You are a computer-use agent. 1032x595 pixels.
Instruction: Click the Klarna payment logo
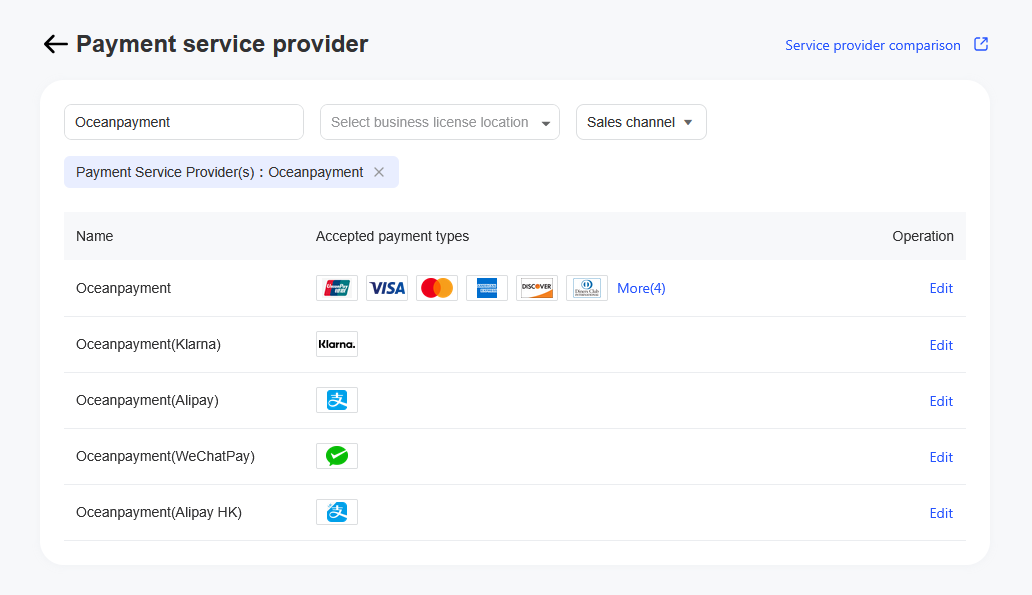pyautogui.click(x=336, y=344)
